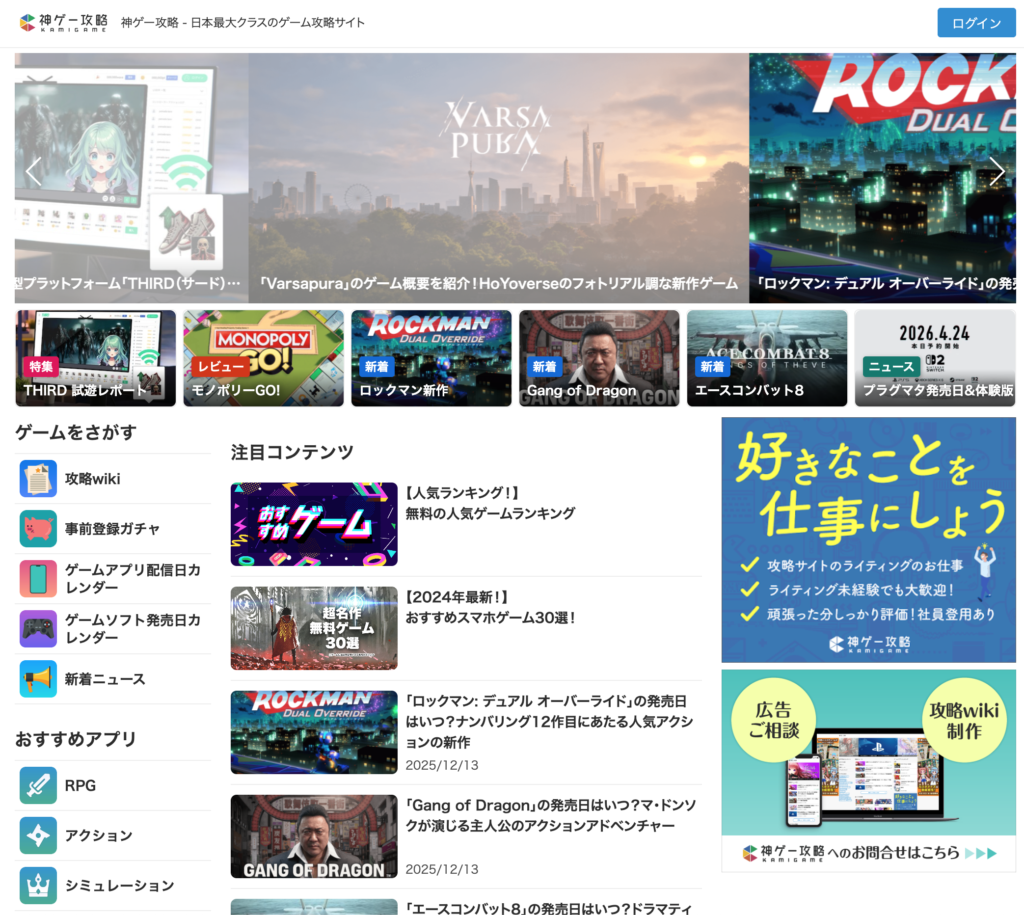This screenshot has width=1024, height=915.
Task: Advance carousel with the right arrow
Action: (996, 172)
